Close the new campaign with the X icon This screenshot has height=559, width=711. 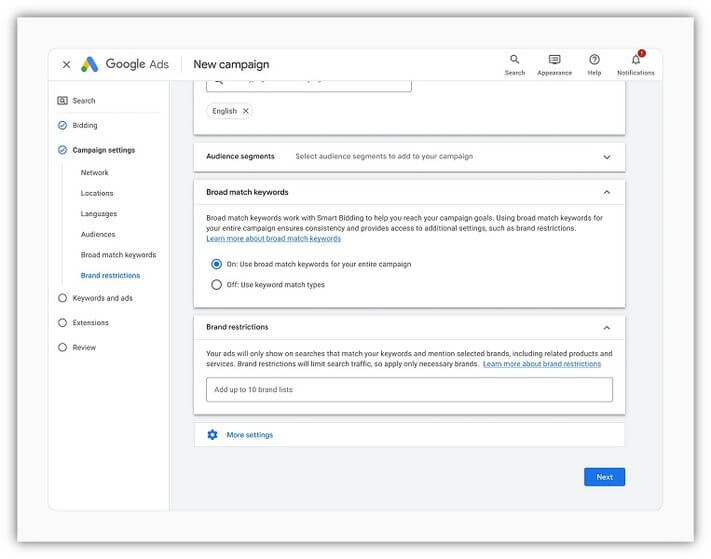[x=66, y=64]
